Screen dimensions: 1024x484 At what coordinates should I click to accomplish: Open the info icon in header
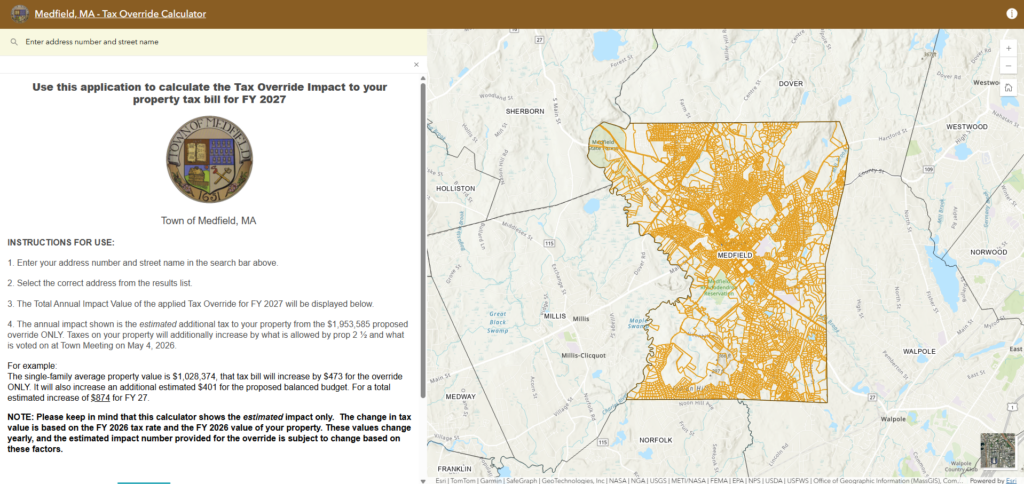click(1010, 14)
